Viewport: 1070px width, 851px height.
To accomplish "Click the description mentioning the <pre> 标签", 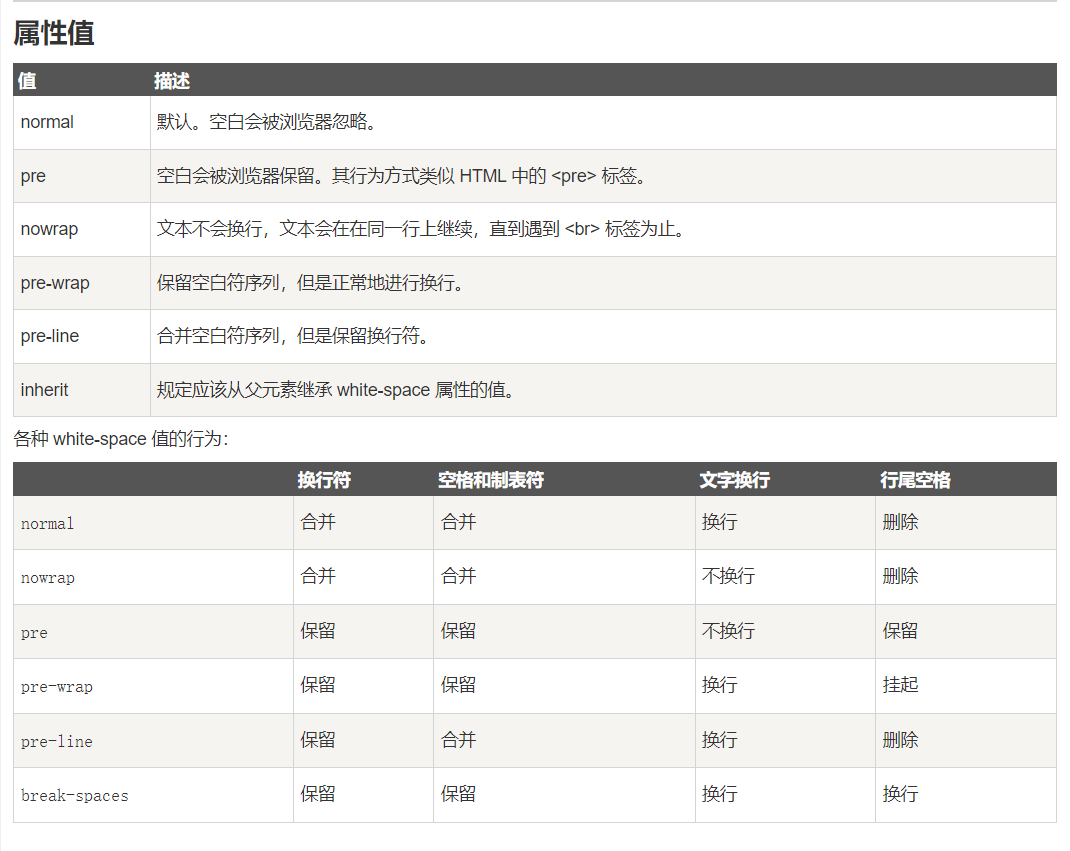I will pyautogui.click(x=401, y=176).
